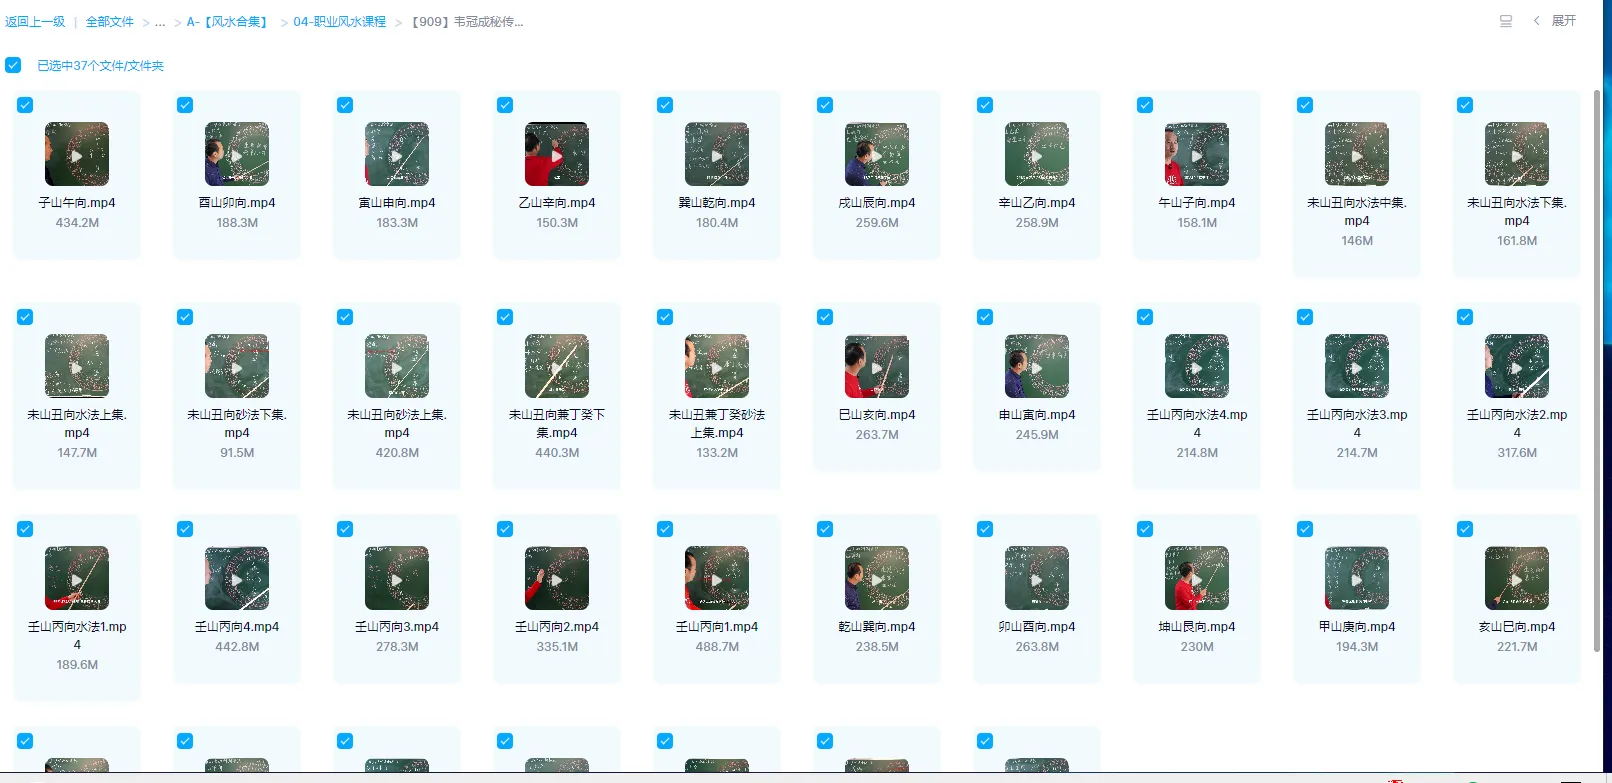Uncheck the 申山寅向.mp4 checkbox
This screenshot has width=1612, height=783.
[985, 317]
